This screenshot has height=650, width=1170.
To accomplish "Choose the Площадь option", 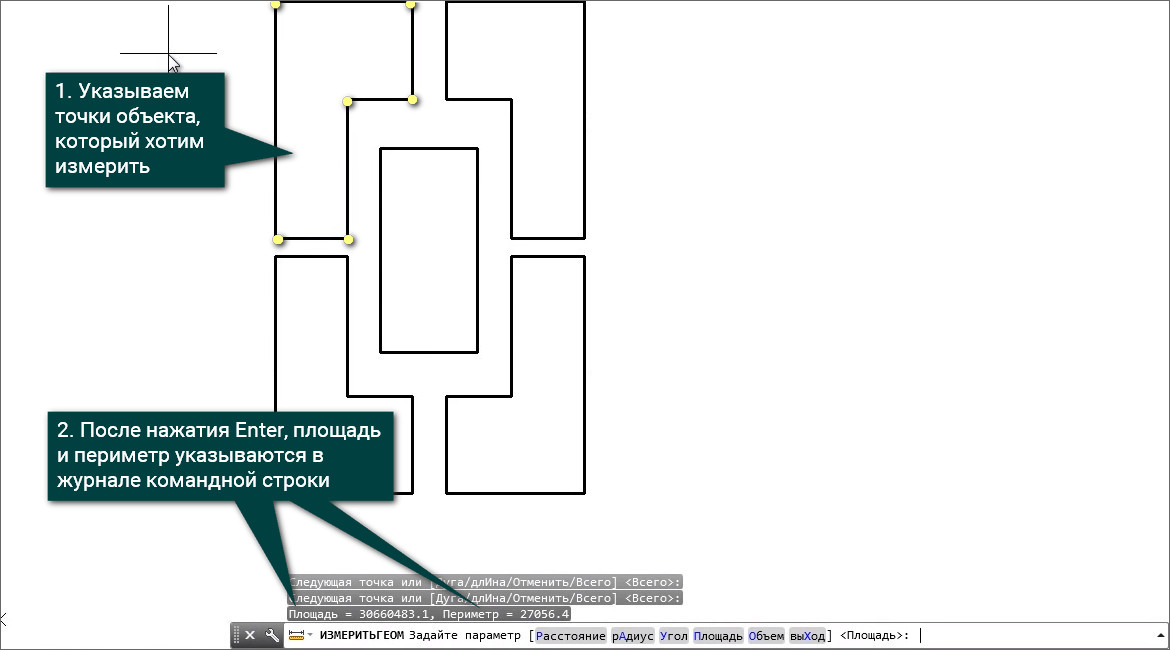I will (718, 636).
